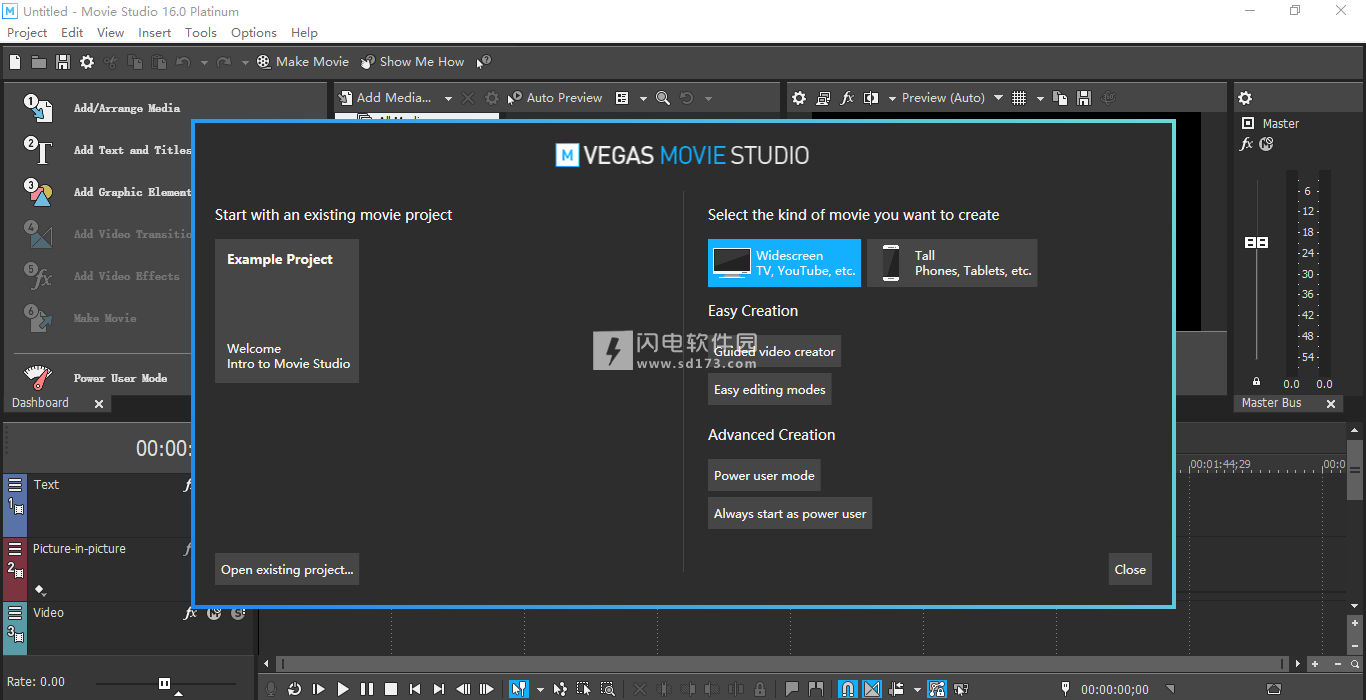Screen dimensions: 1366x700
Task: Select the Tall movie format
Action: pos(952,263)
